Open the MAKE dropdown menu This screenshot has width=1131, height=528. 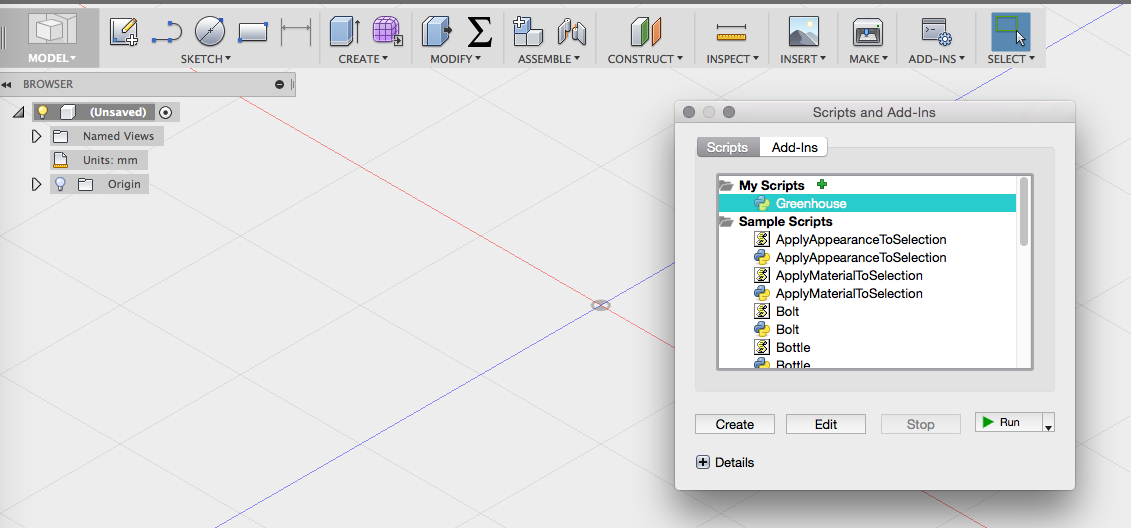[868, 59]
